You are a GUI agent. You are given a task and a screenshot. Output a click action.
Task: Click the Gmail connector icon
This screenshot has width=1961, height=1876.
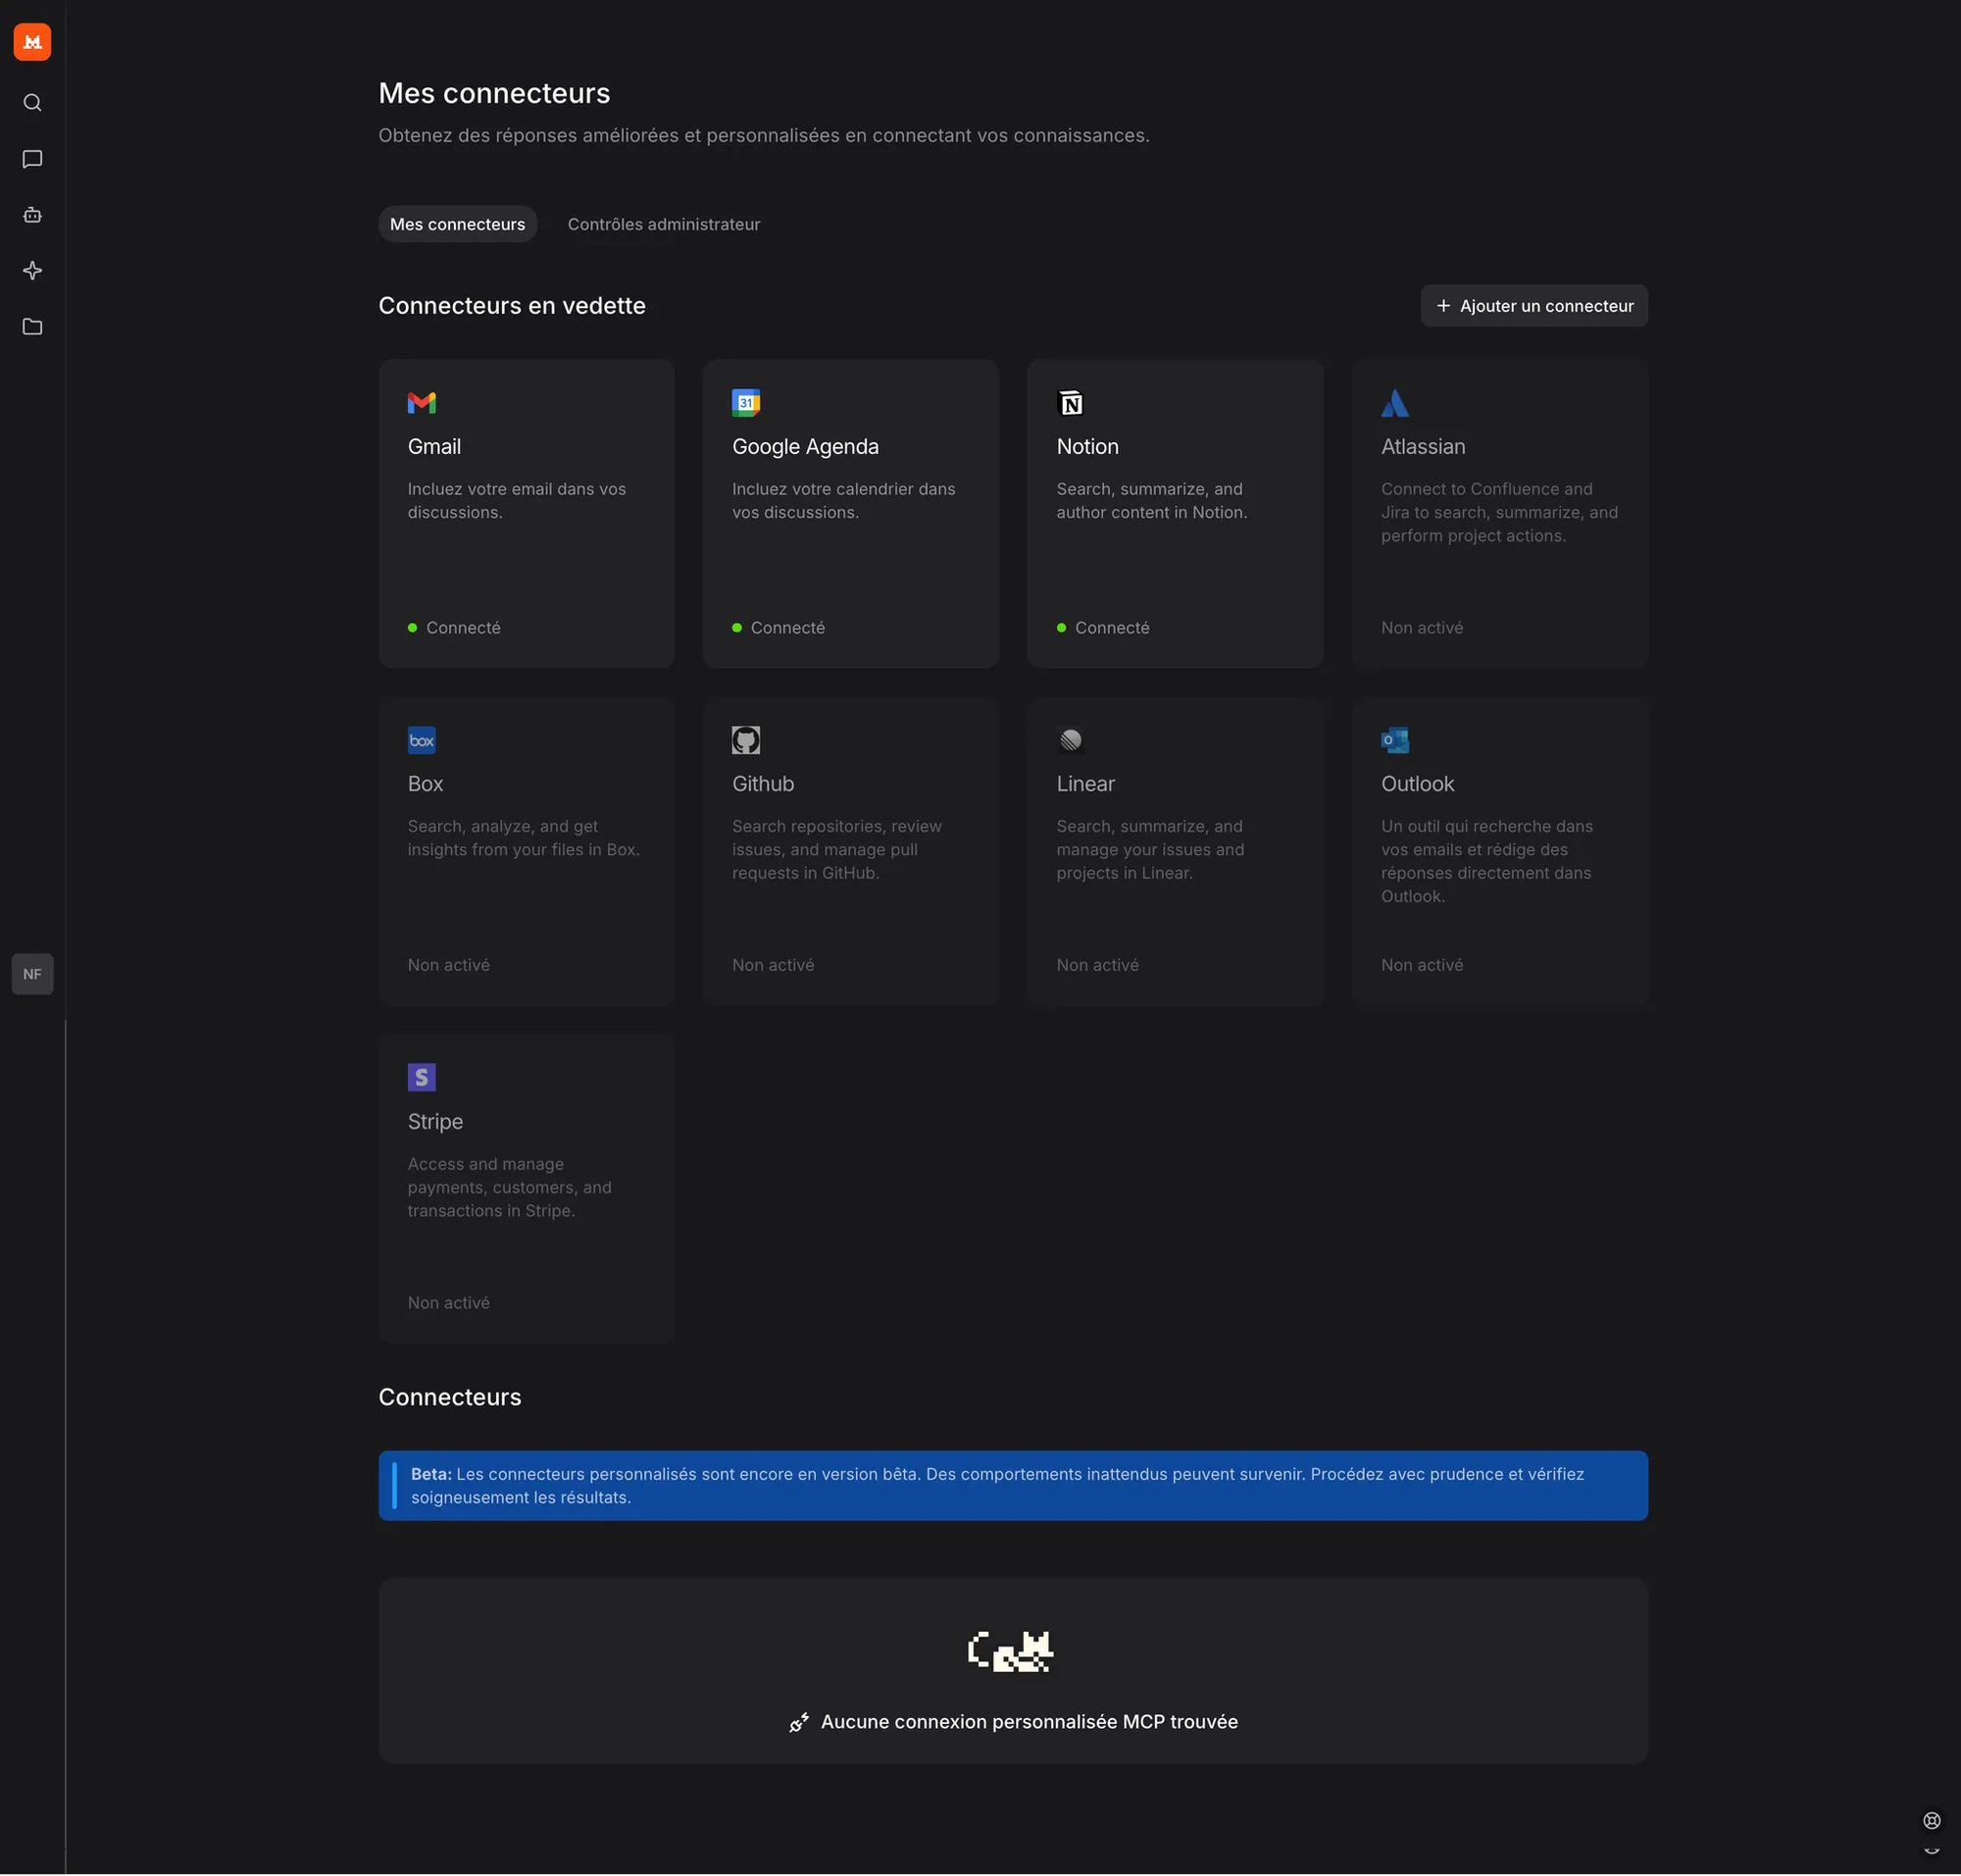click(x=421, y=403)
